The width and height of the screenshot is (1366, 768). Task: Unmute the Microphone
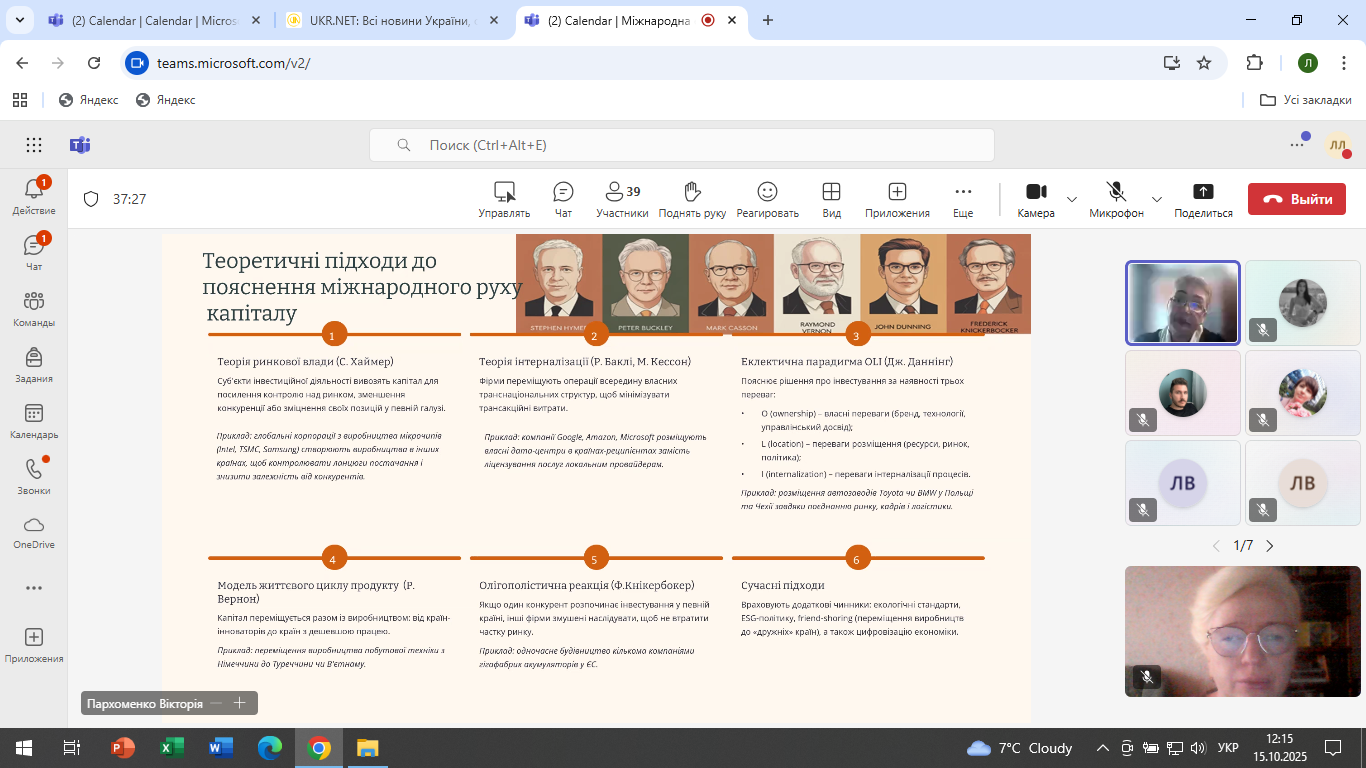pos(1116,198)
